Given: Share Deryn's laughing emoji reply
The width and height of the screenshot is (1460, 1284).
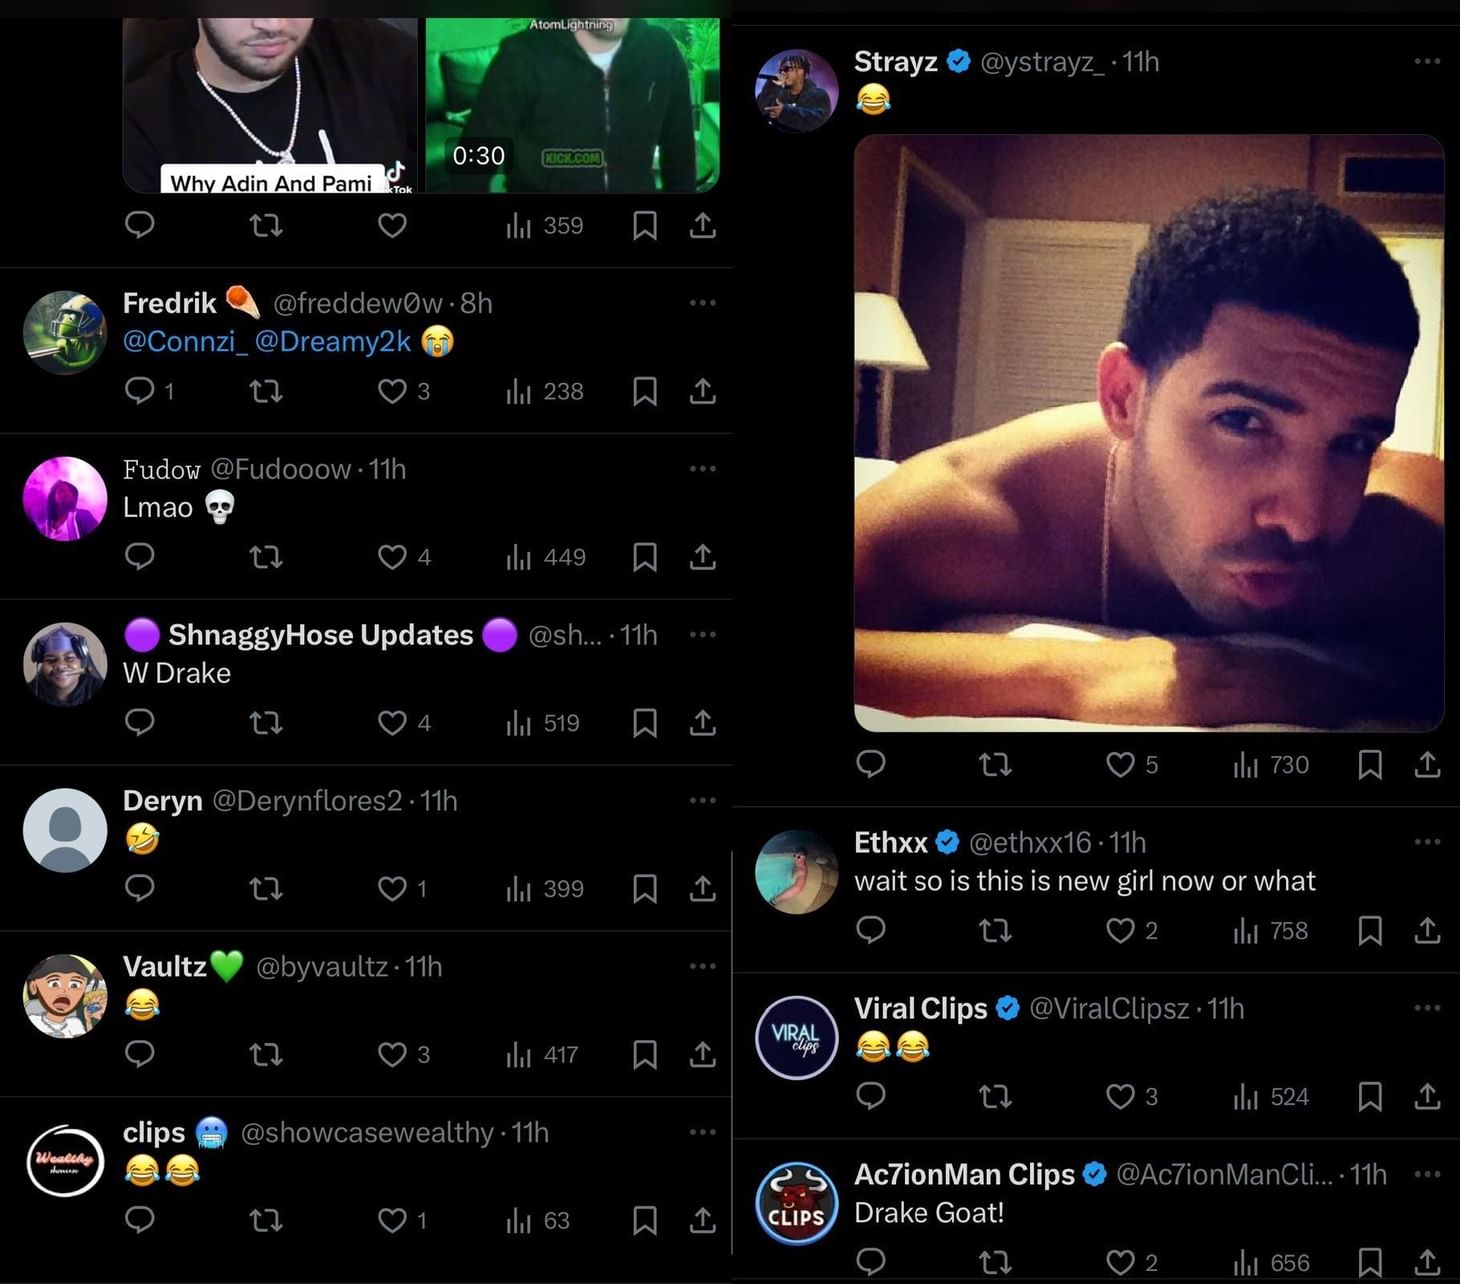Looking at the screenshot, I should (x=702, y=889).
